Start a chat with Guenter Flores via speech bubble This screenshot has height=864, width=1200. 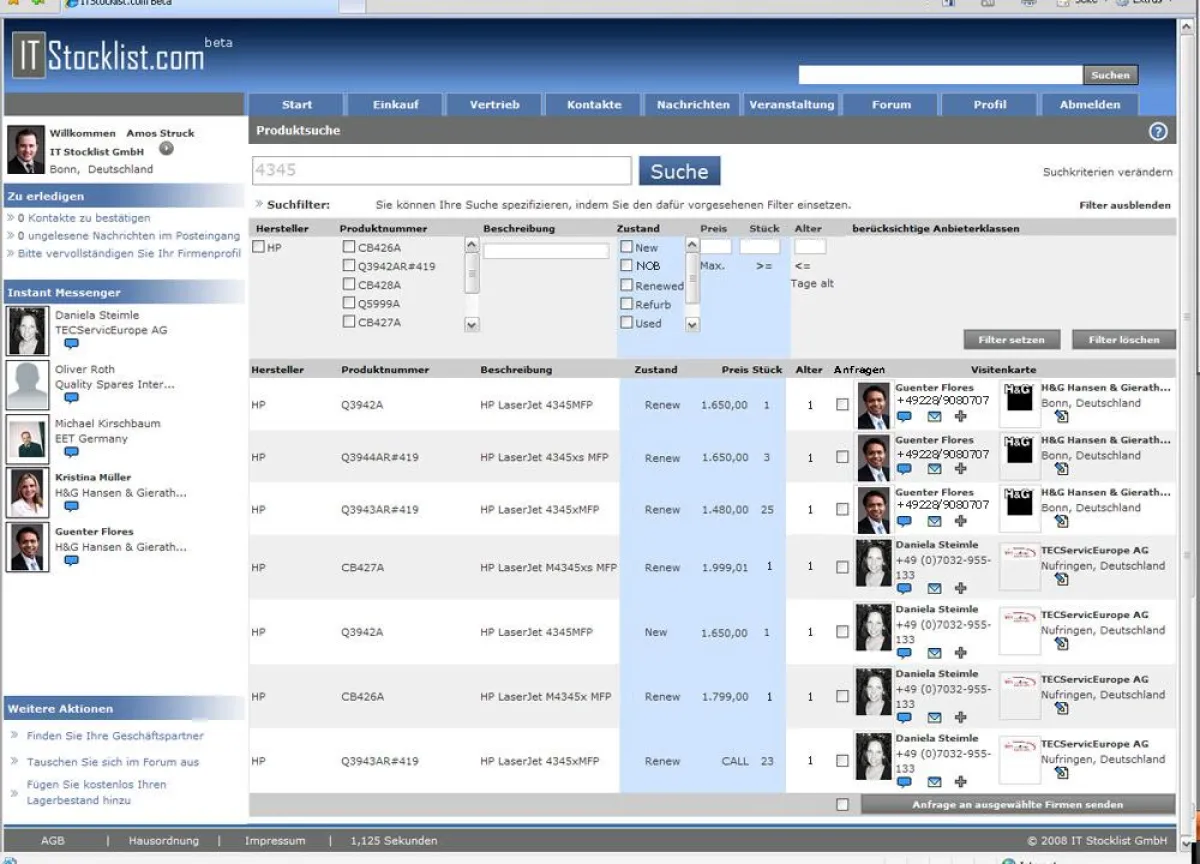(904, 418)
